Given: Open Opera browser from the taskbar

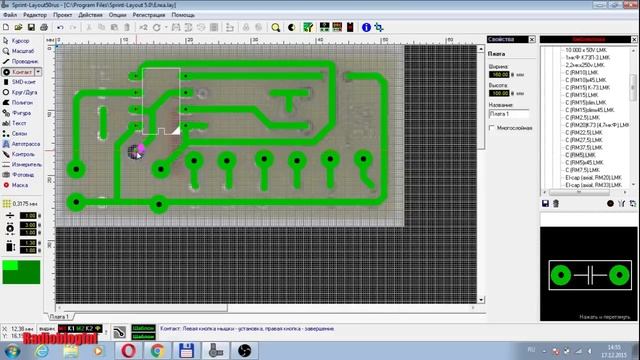Looking at the screenshot, I should [128, 351].
